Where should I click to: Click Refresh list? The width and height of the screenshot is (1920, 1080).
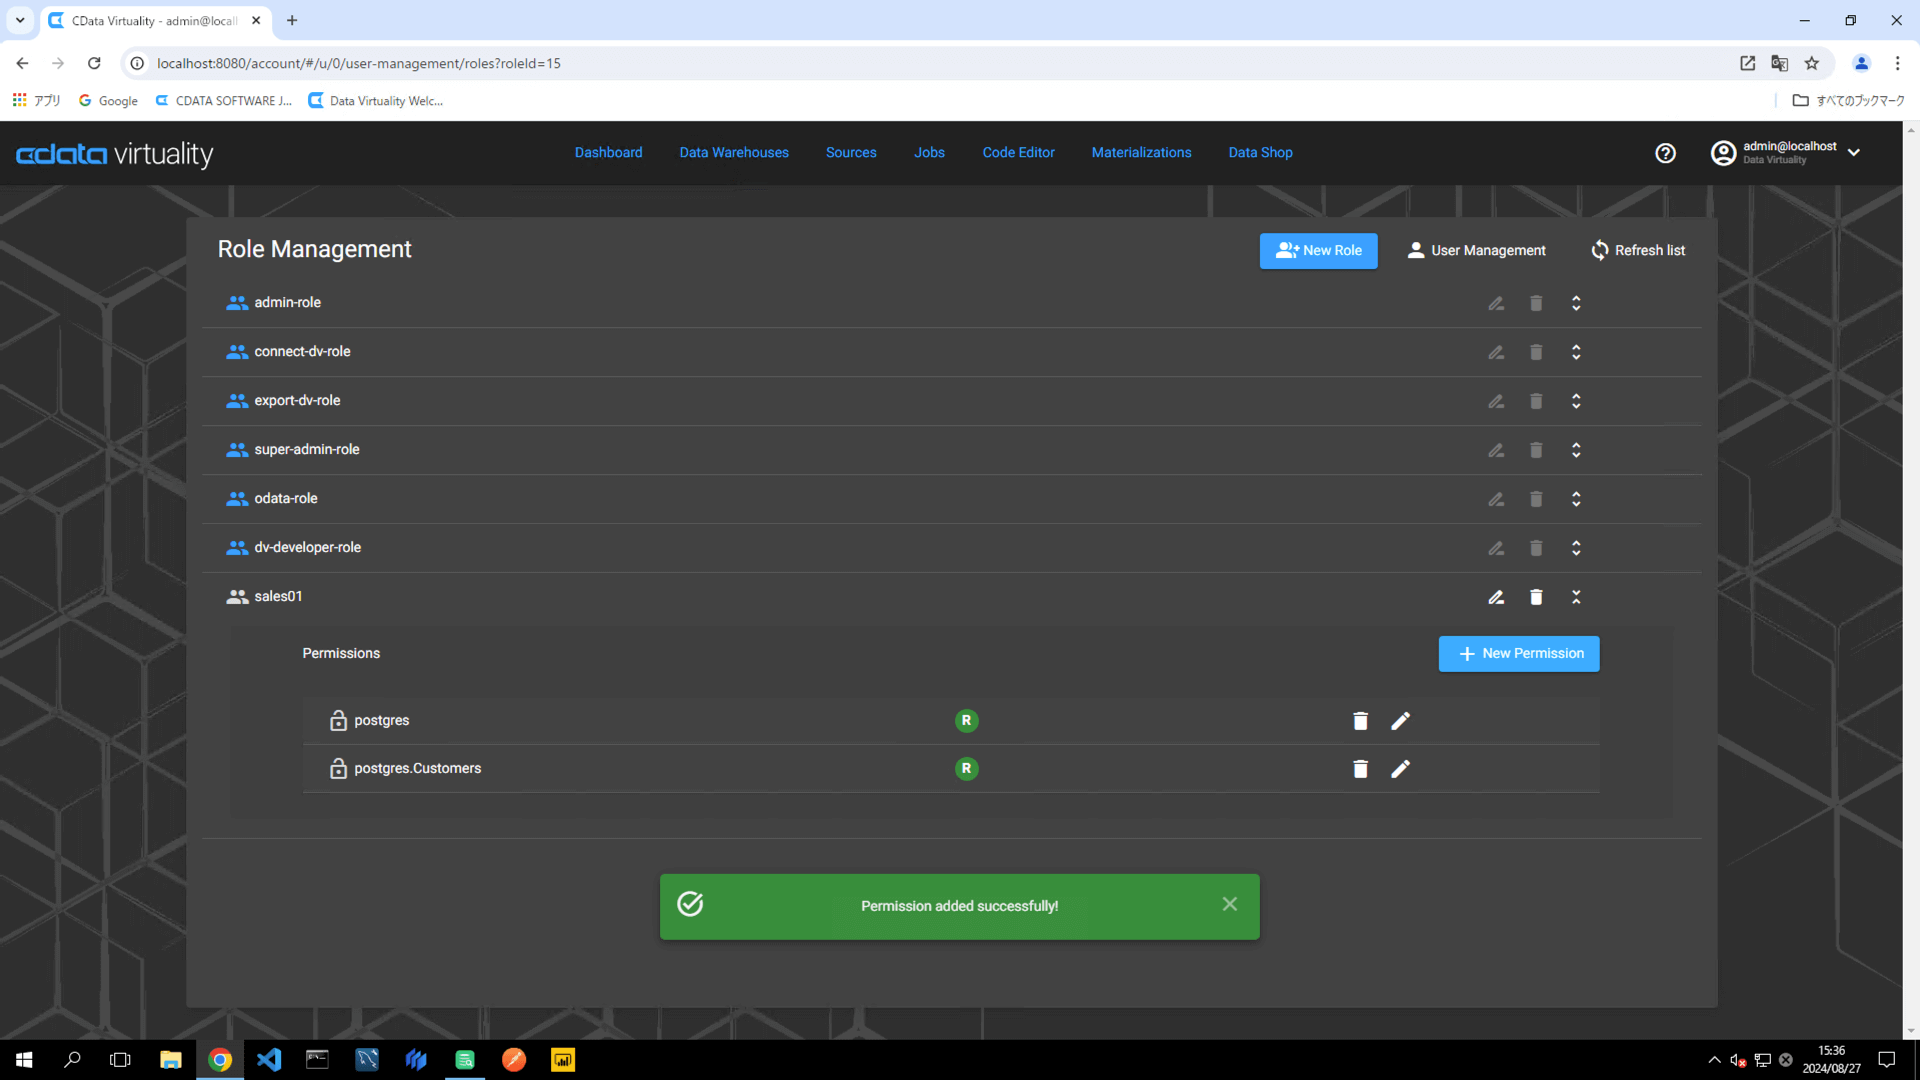point(1638,251)
